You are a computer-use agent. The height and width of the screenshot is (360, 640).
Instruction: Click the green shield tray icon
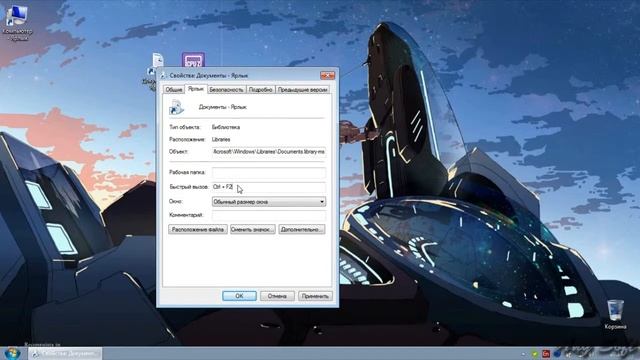534,354
